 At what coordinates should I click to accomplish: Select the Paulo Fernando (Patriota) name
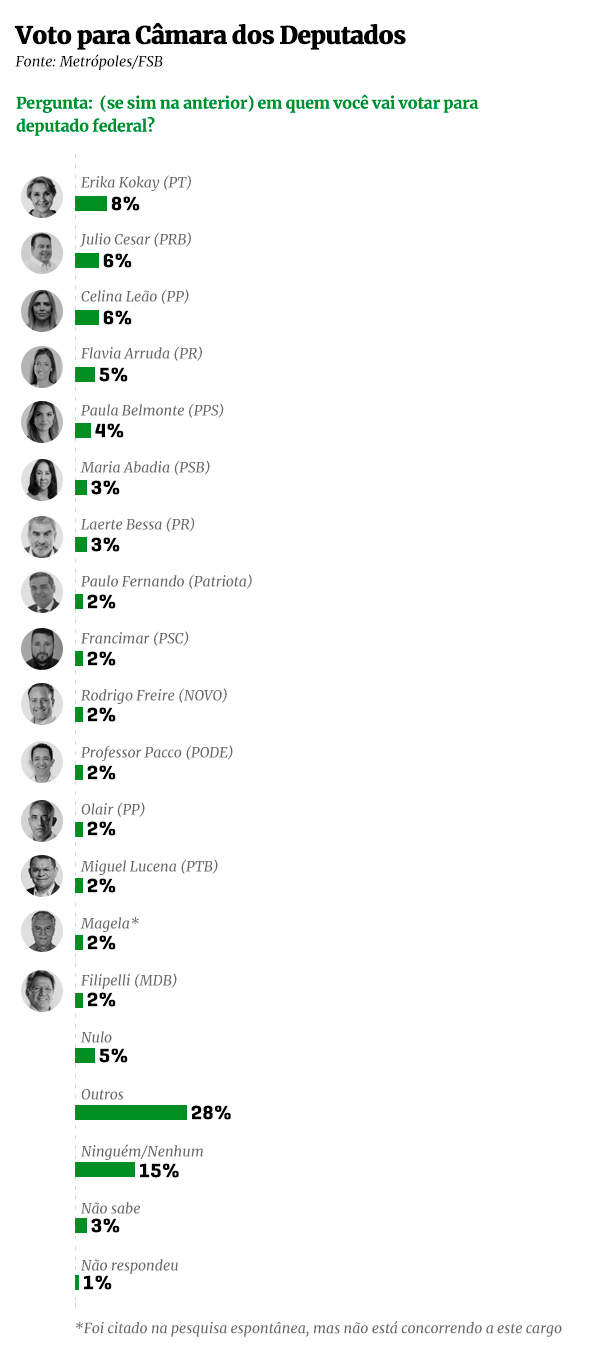(166, 581)
